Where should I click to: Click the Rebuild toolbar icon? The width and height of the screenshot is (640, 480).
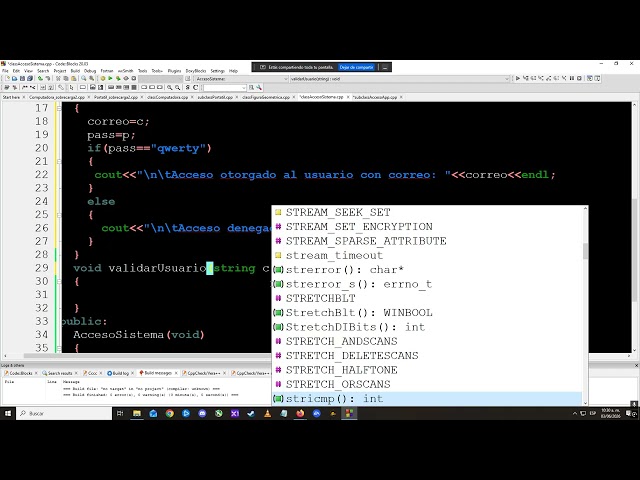pos(126,78)
